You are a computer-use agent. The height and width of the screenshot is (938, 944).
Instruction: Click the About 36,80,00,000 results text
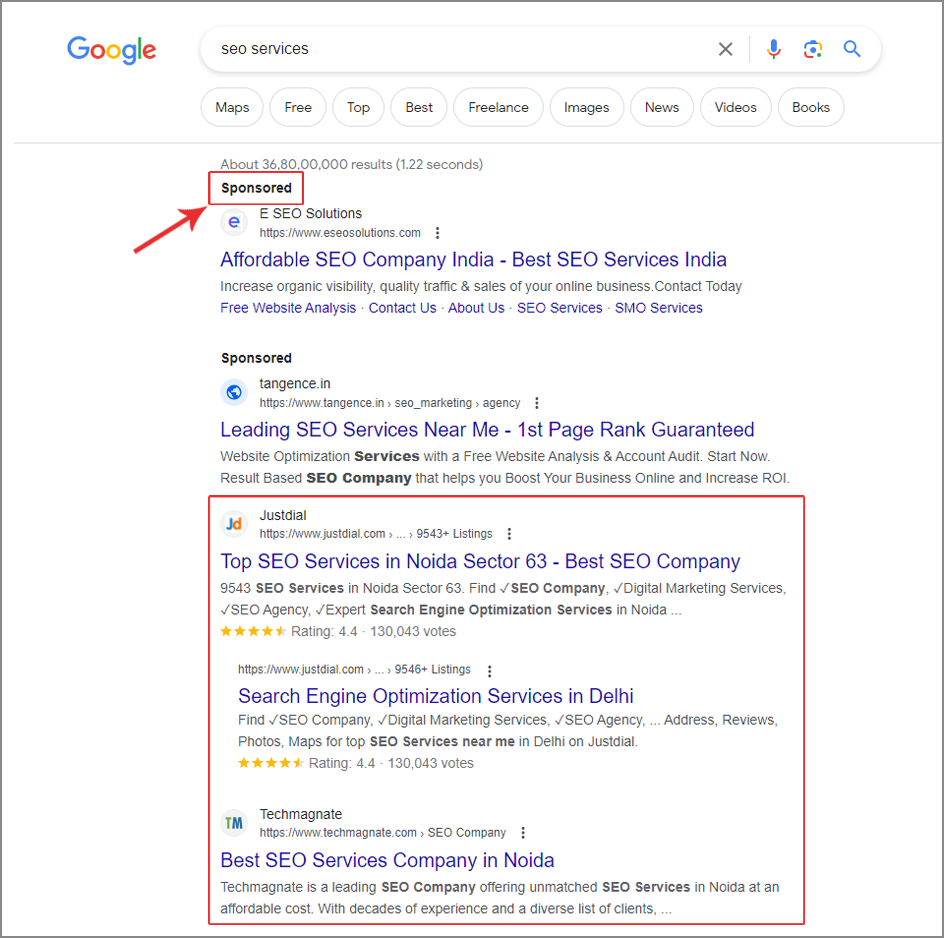coord(352,164)
